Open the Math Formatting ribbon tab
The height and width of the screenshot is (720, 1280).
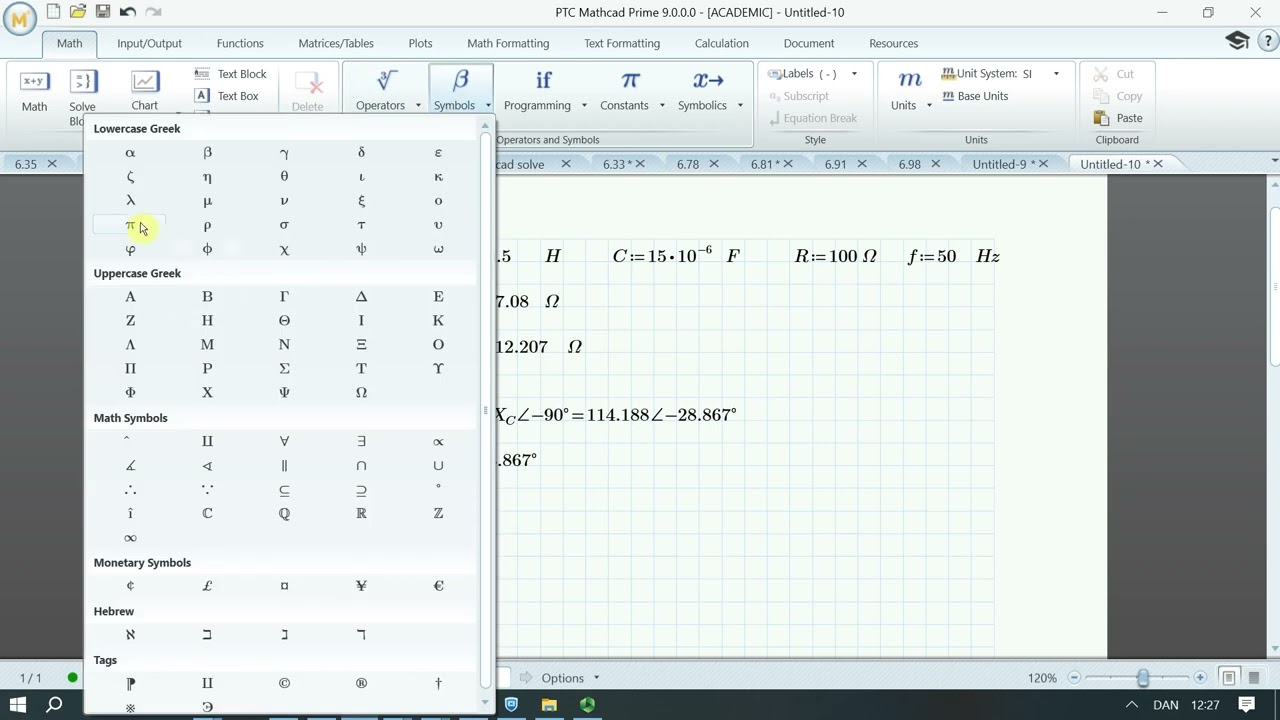click(x=508, y=43)
